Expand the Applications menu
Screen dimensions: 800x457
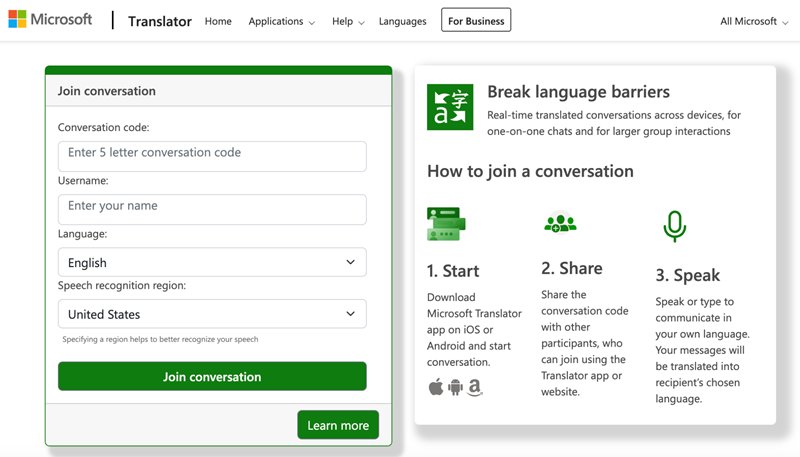click(282, 21)
